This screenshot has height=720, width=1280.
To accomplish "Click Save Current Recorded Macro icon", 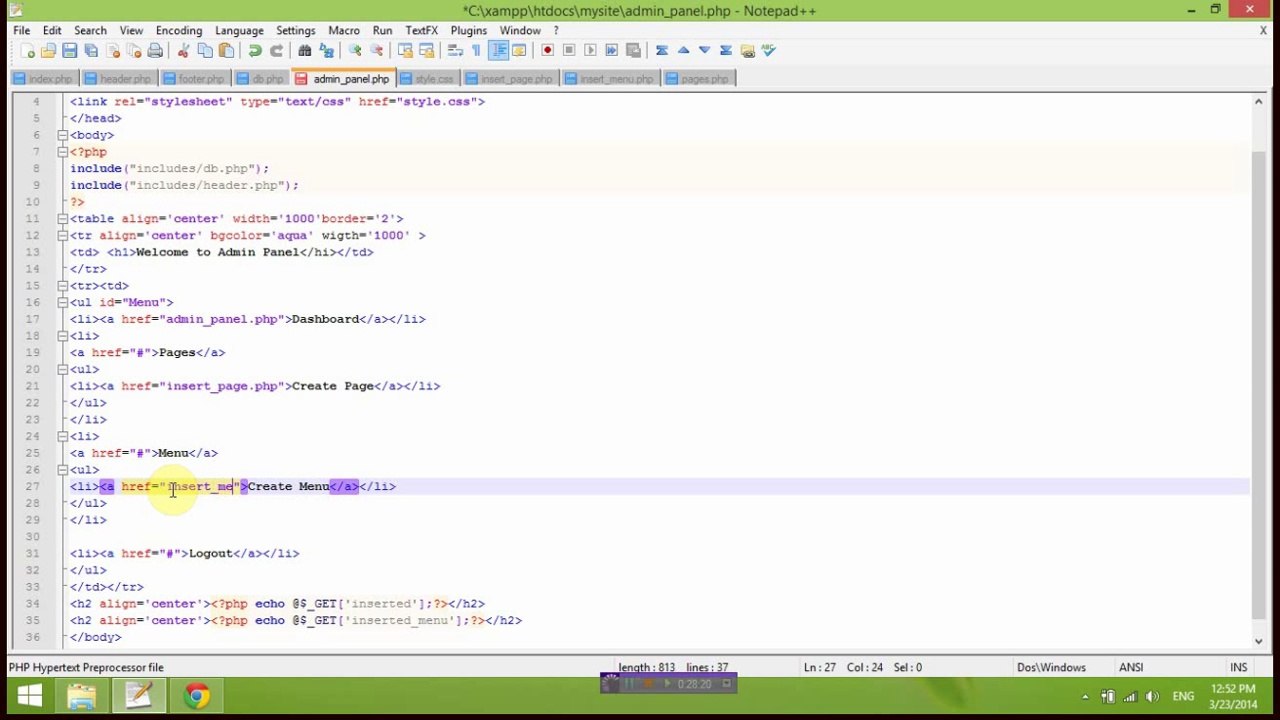I will click(633, 50).
